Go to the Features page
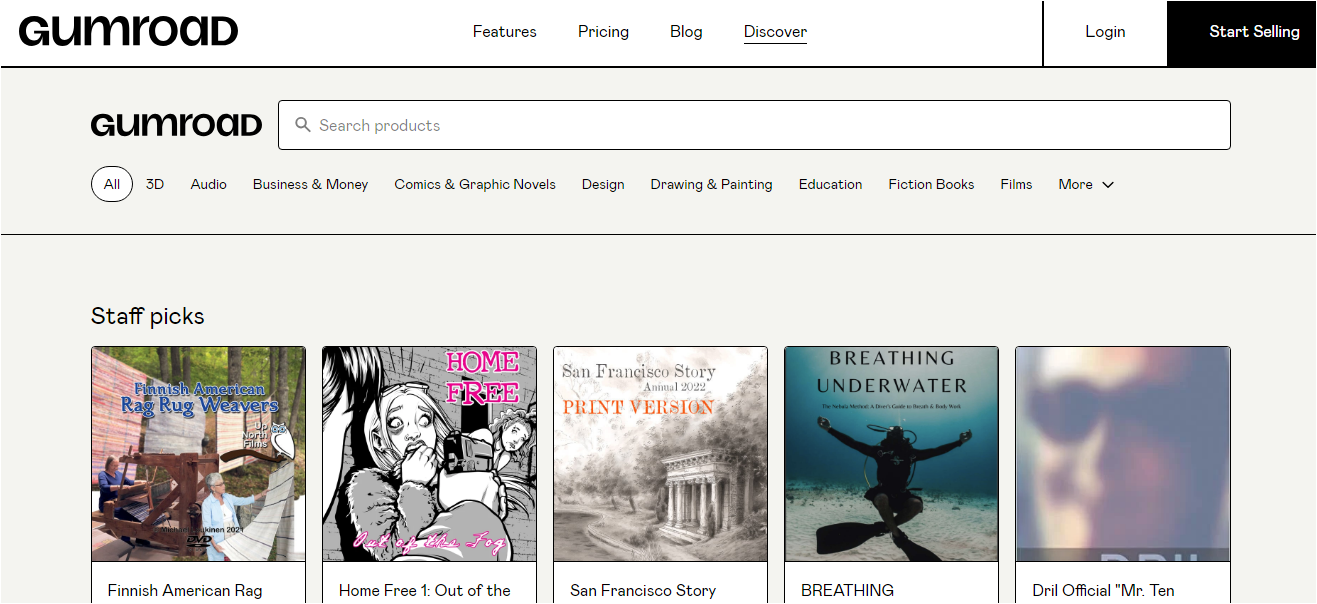This screenshot has height=604, width=1317. [x=504, y=32]
